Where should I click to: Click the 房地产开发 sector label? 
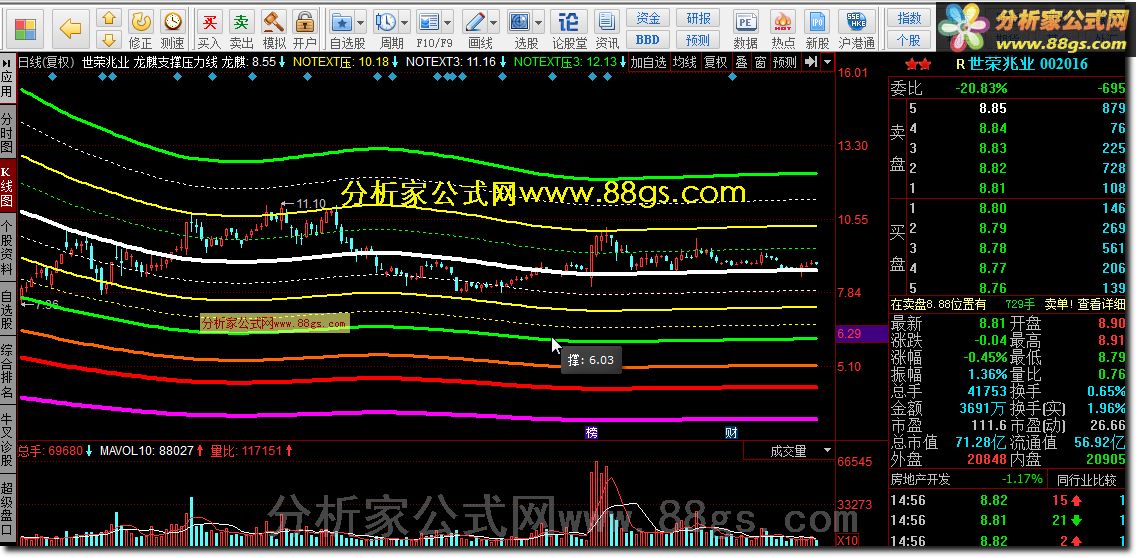920,480
